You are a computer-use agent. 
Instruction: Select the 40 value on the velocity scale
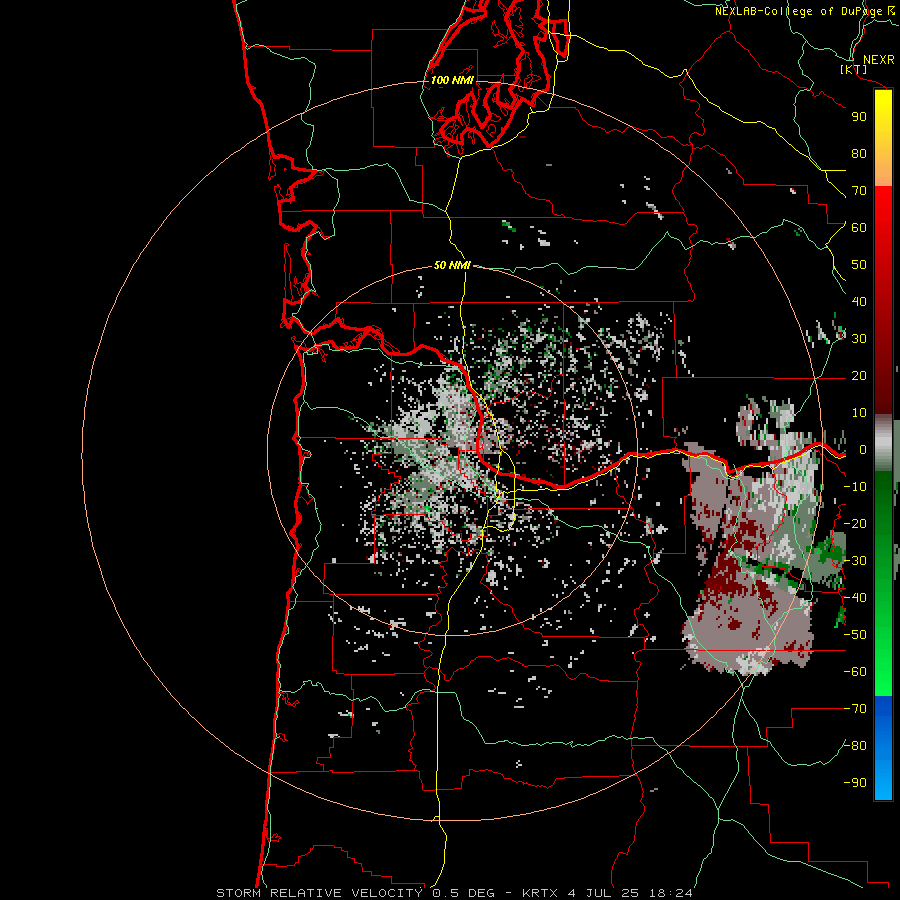coord(859,302)
